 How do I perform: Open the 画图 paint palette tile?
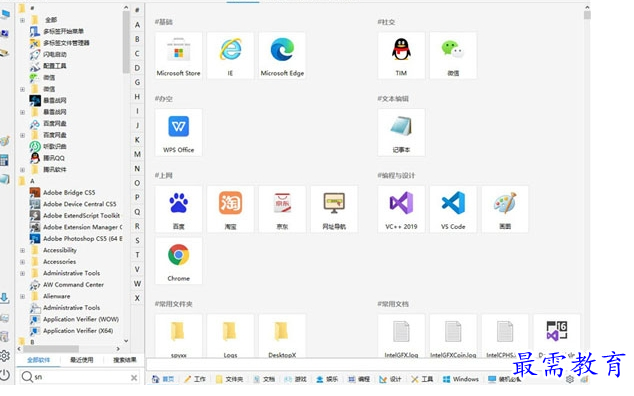(505, 209)
